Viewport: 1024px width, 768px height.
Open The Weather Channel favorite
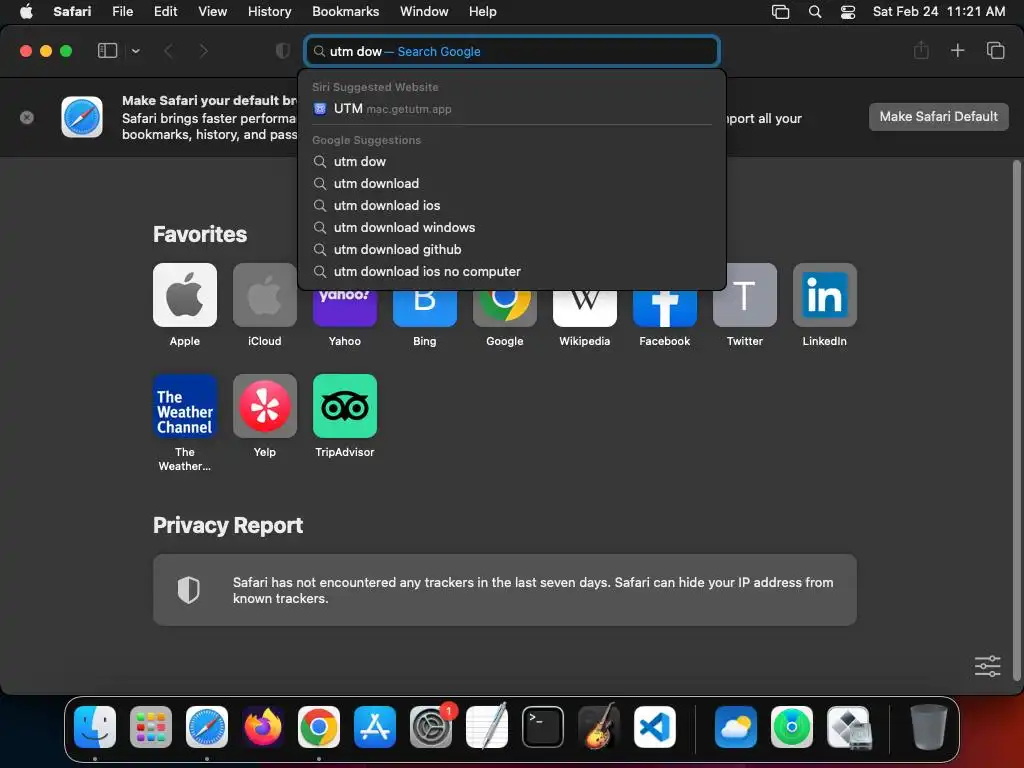(185, 406)
